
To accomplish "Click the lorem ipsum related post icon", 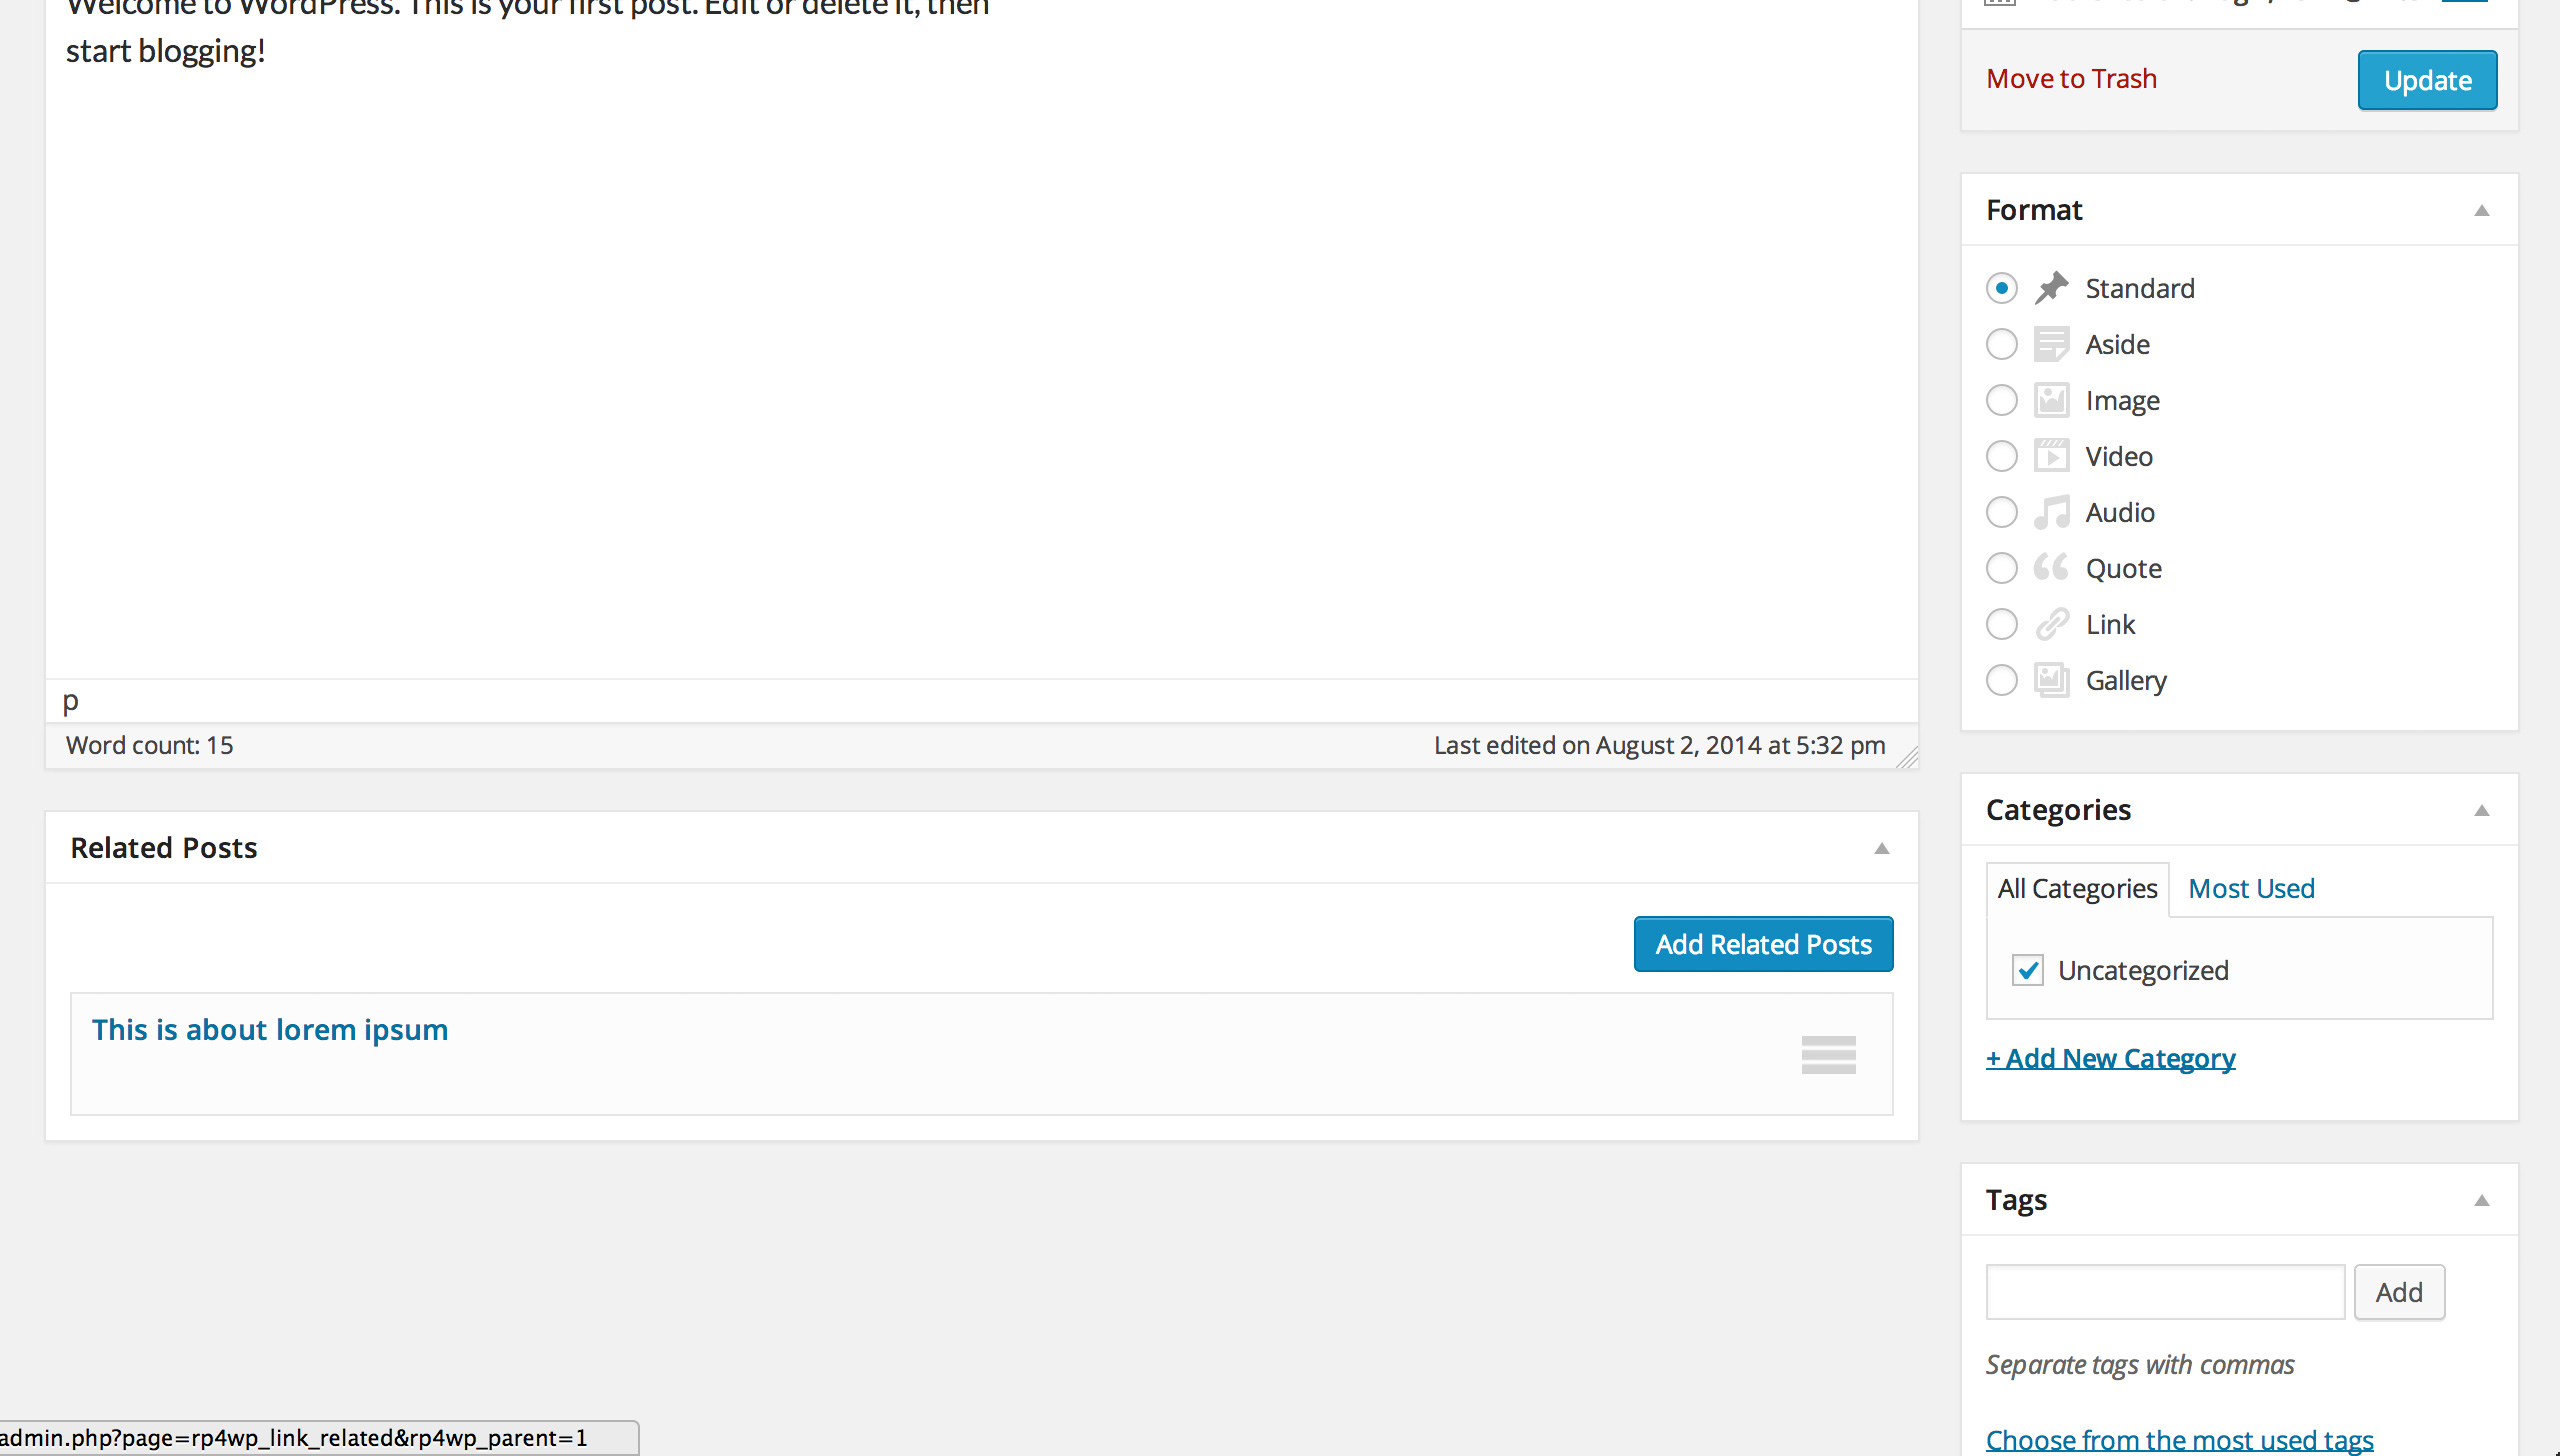I will (x=1829, y=1055).
